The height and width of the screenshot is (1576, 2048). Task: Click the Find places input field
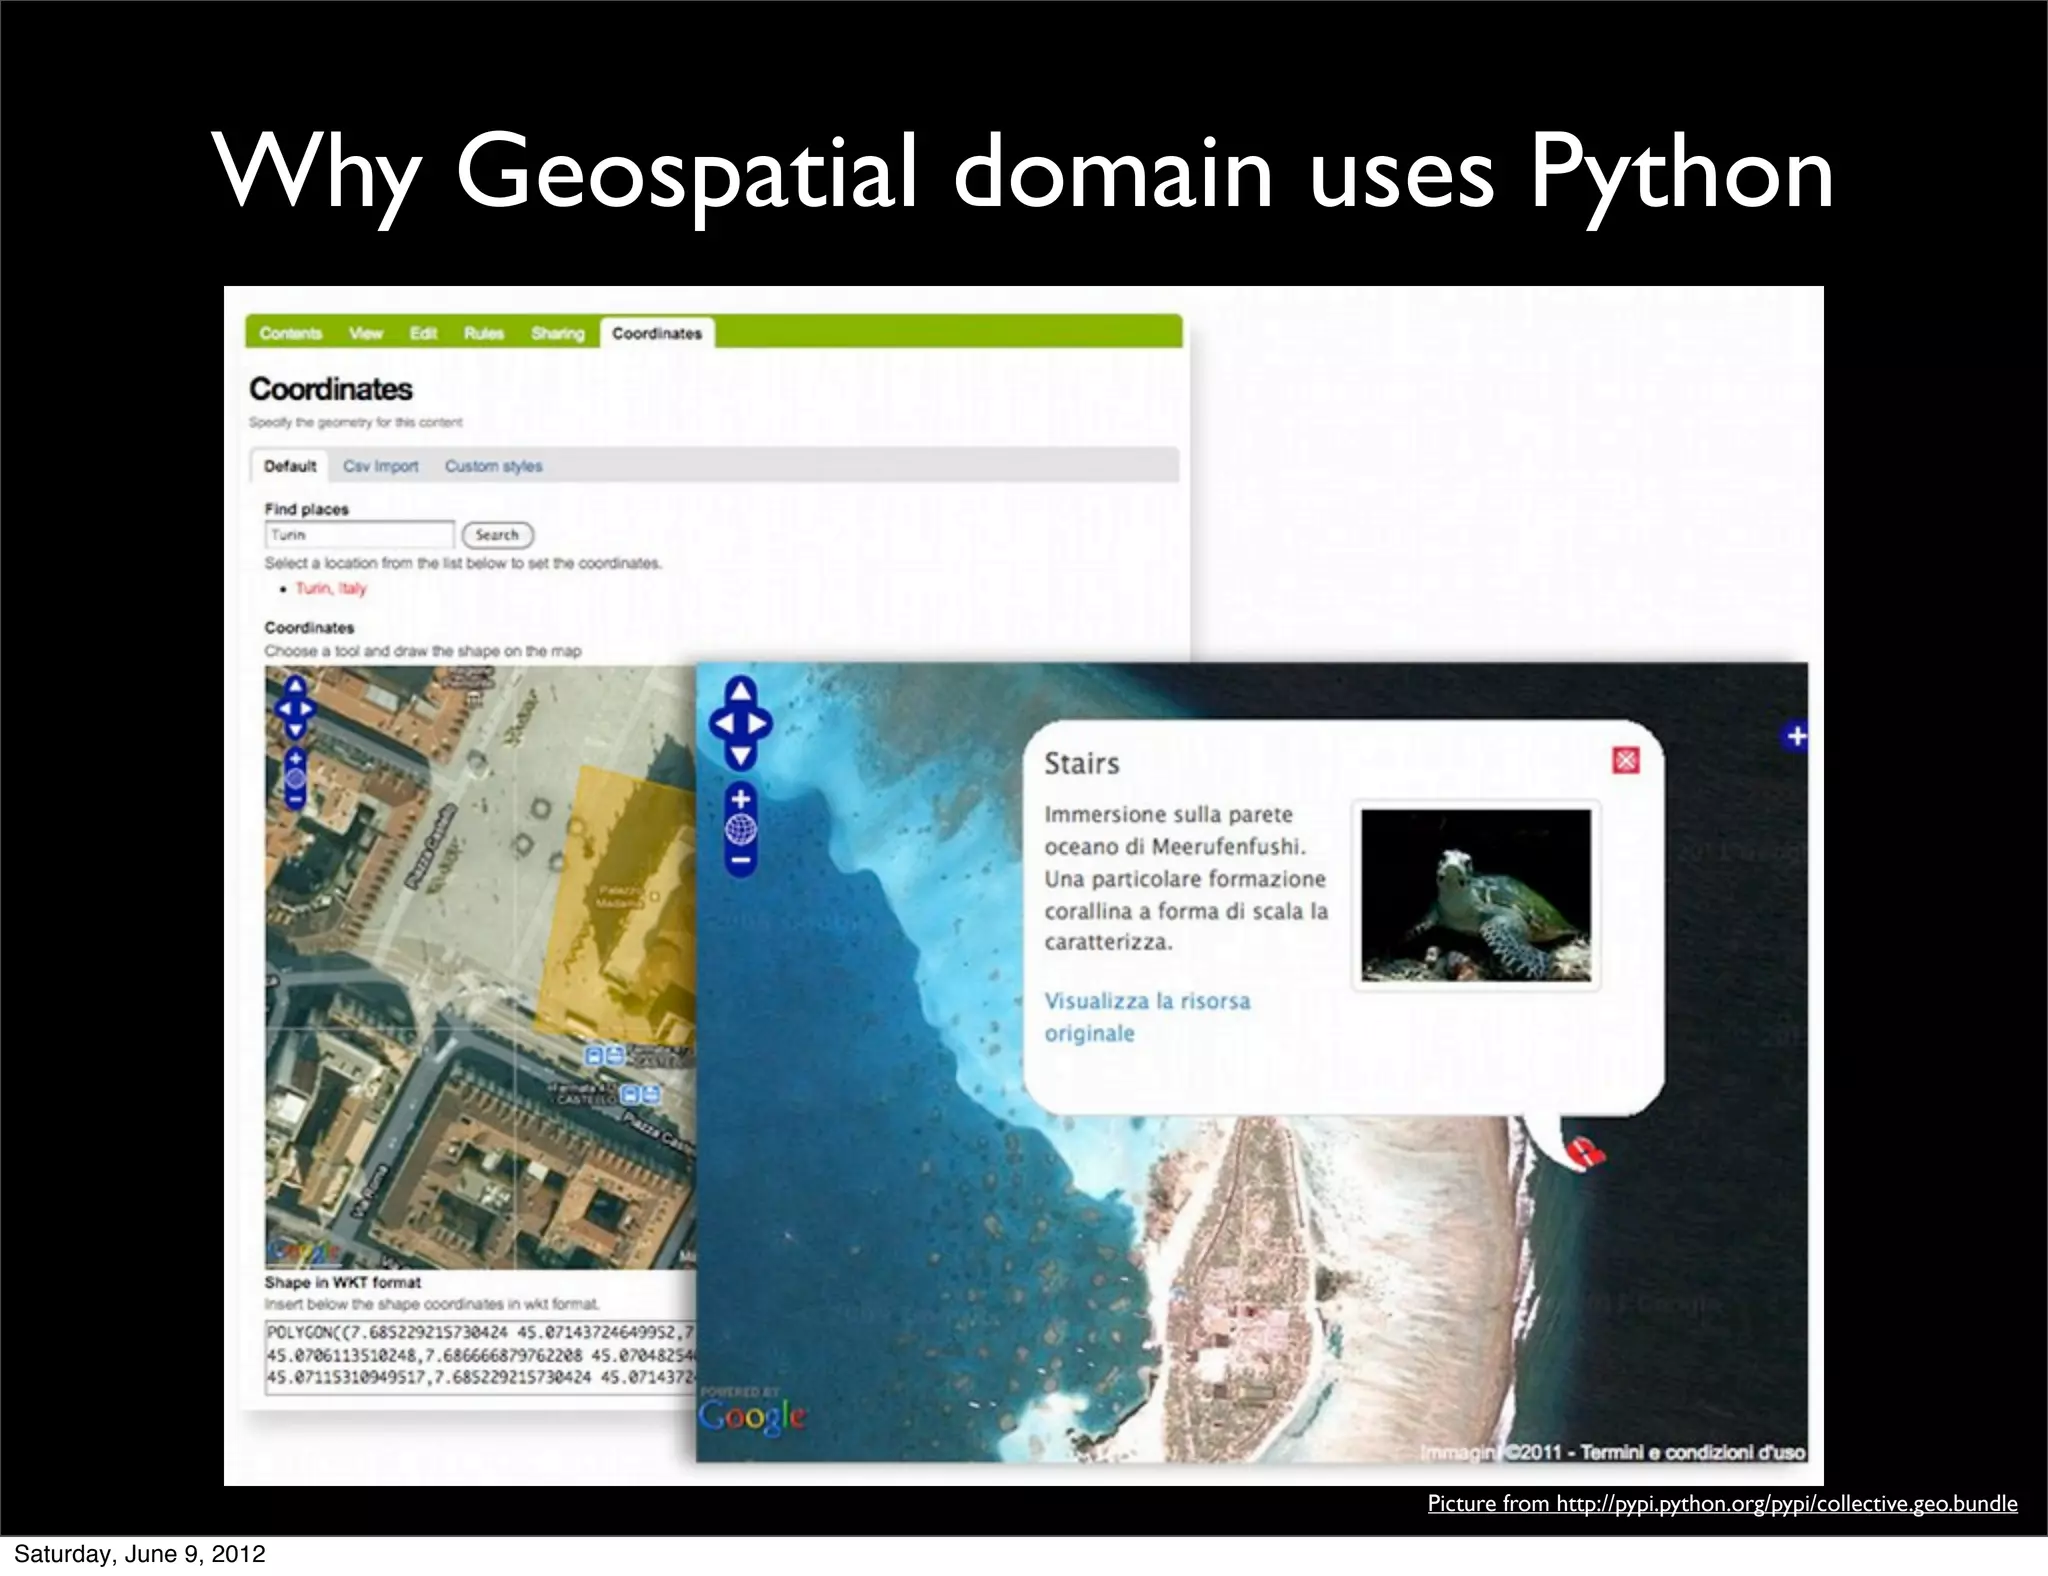(x=359, y=535)
